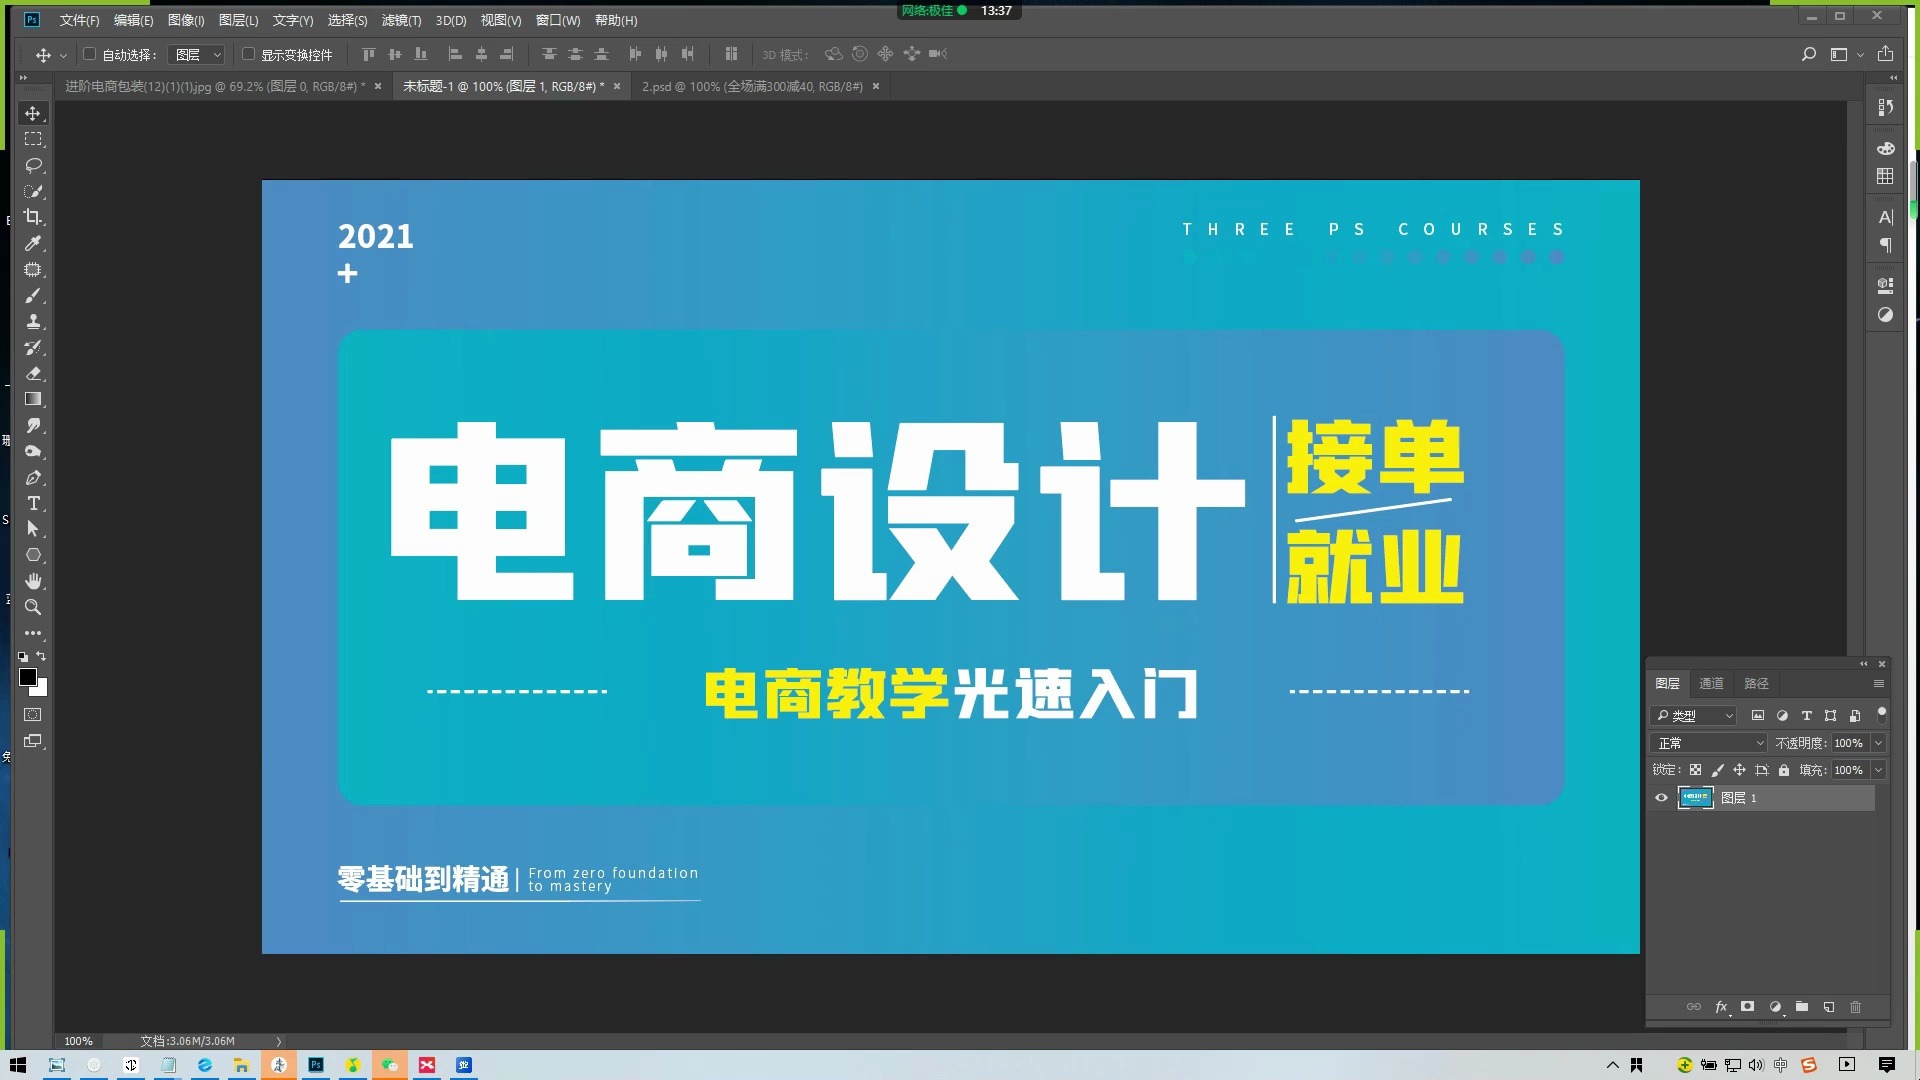Select the Eraser tool
This screenshot has height=1080, width=1920.
click(x=33, y=373)
